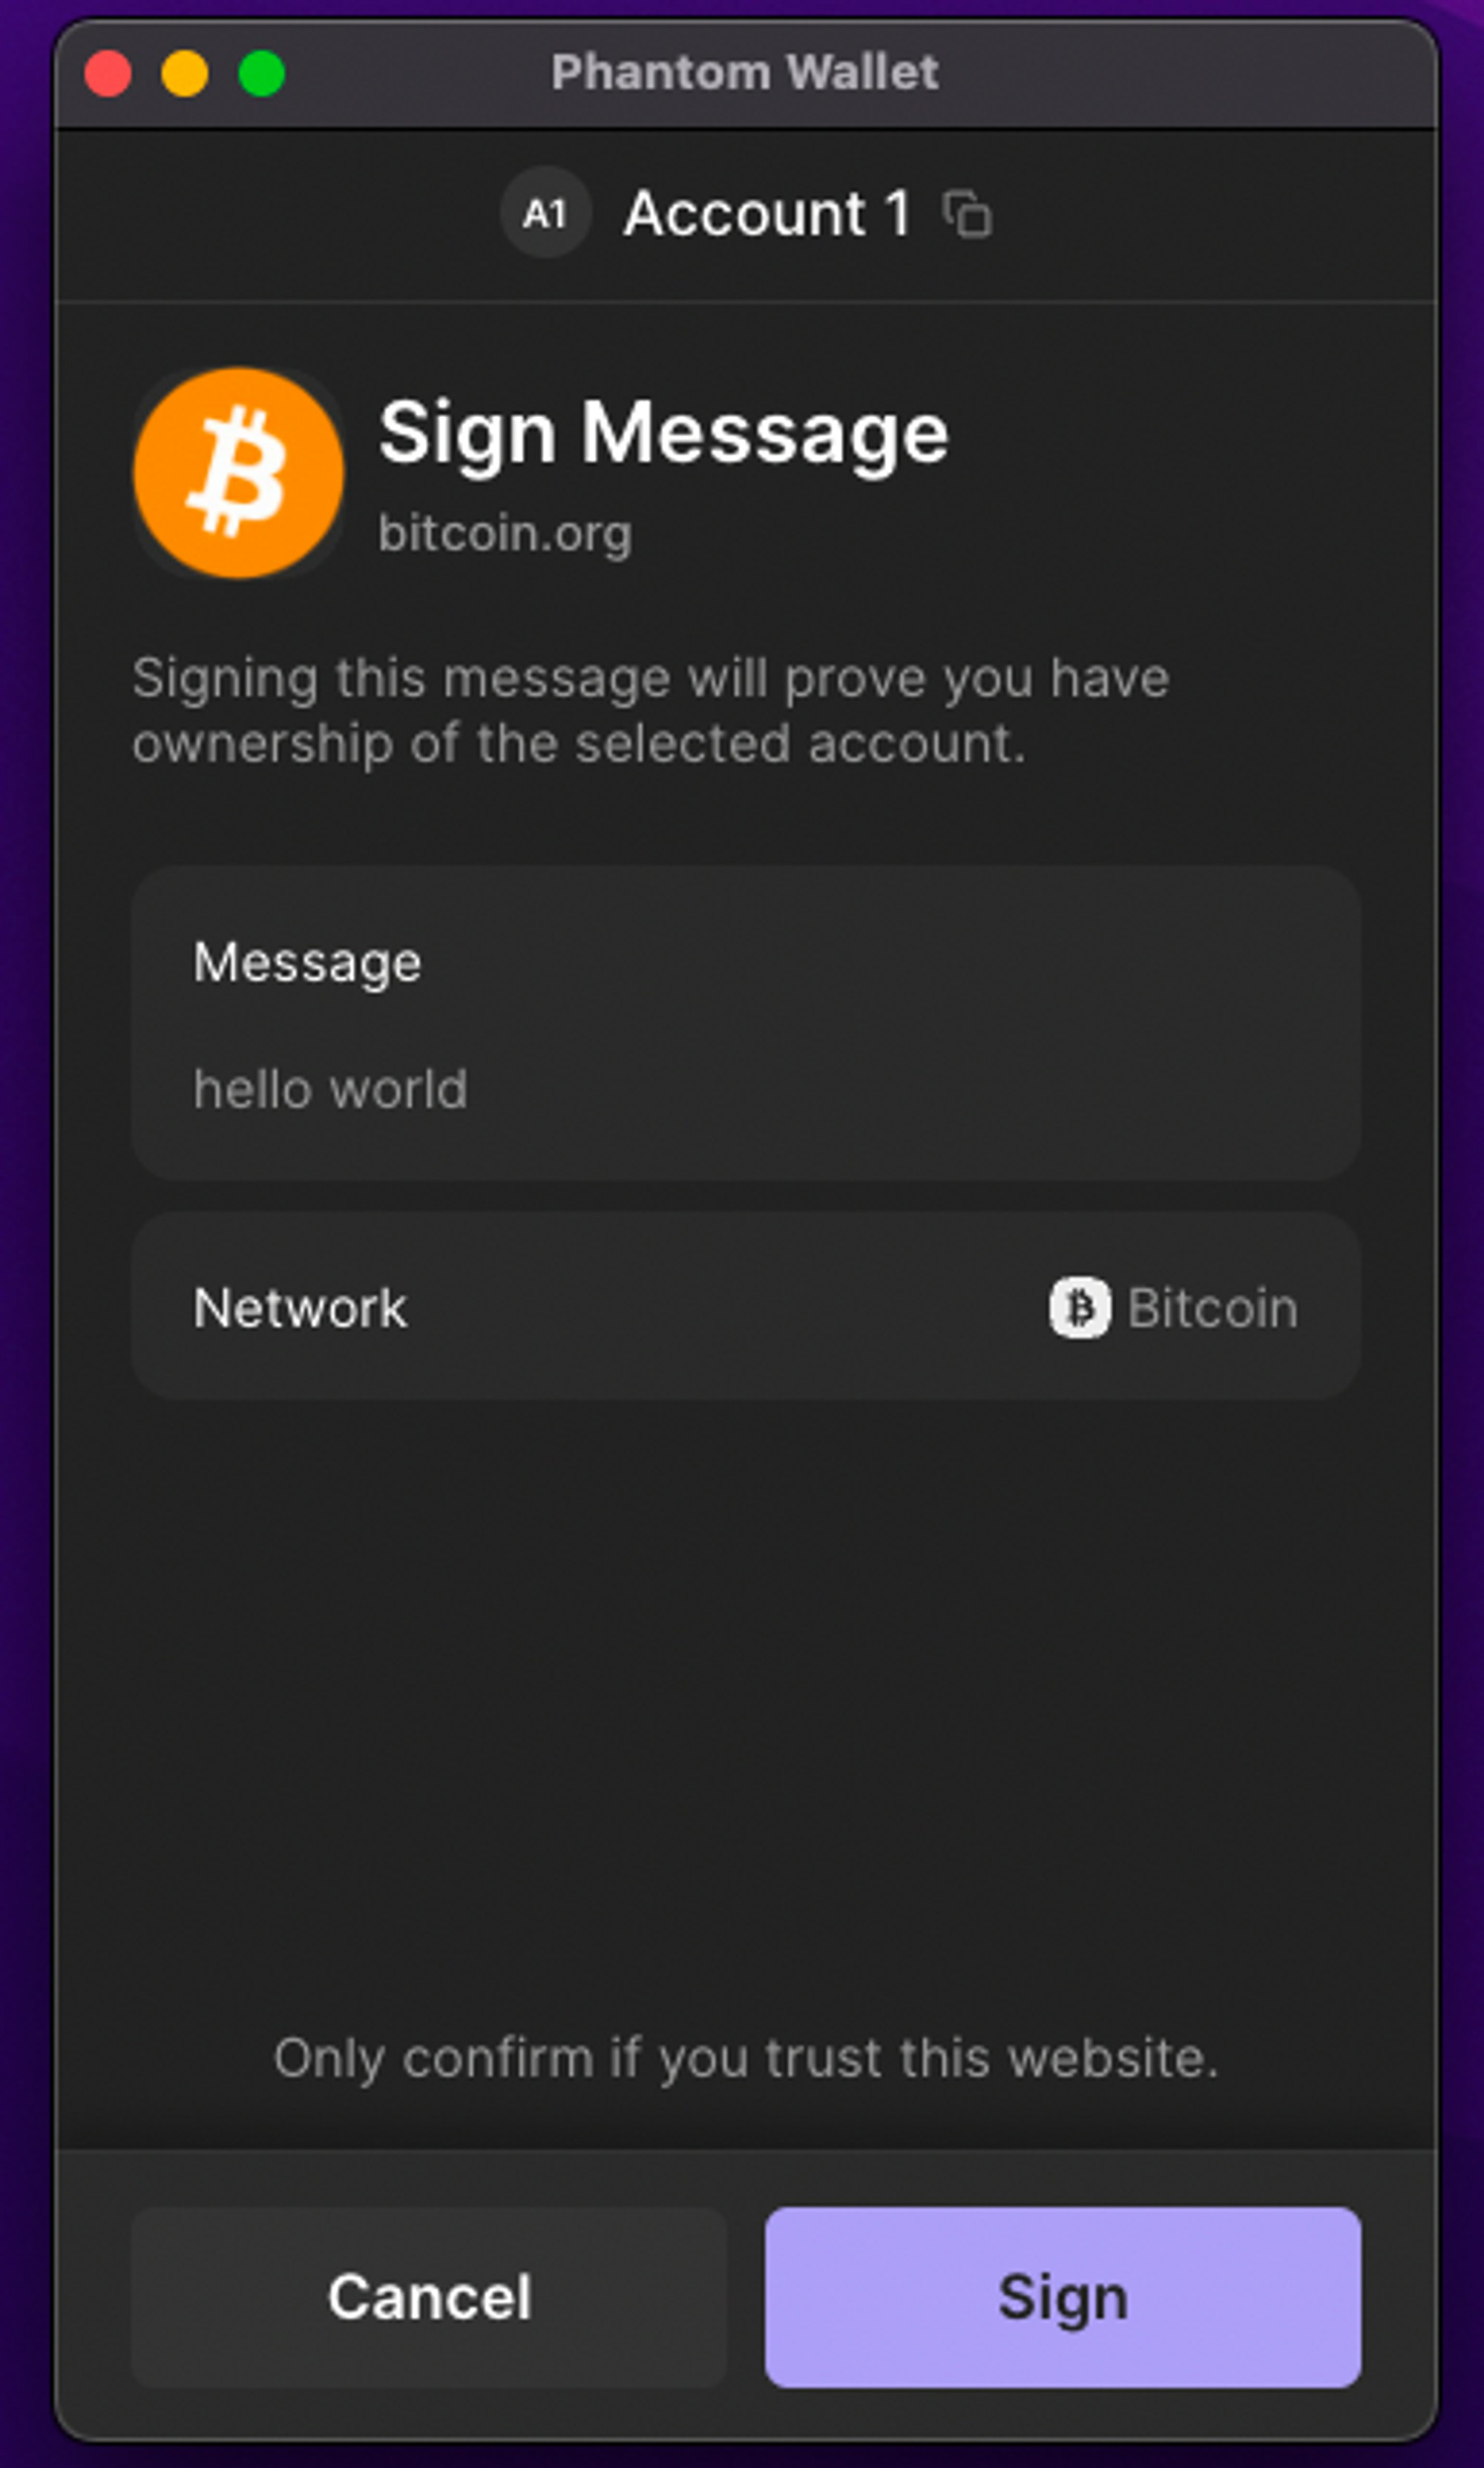Image resolution: width=1484 pixels, height=2468 pixels.
Task: Click the ownership warning text
Action: (x=650, y=710)
